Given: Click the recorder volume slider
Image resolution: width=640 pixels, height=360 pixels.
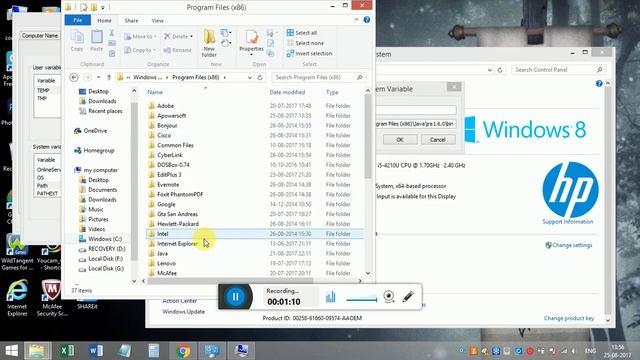Looking at the screenshot, I should [362, 300].
